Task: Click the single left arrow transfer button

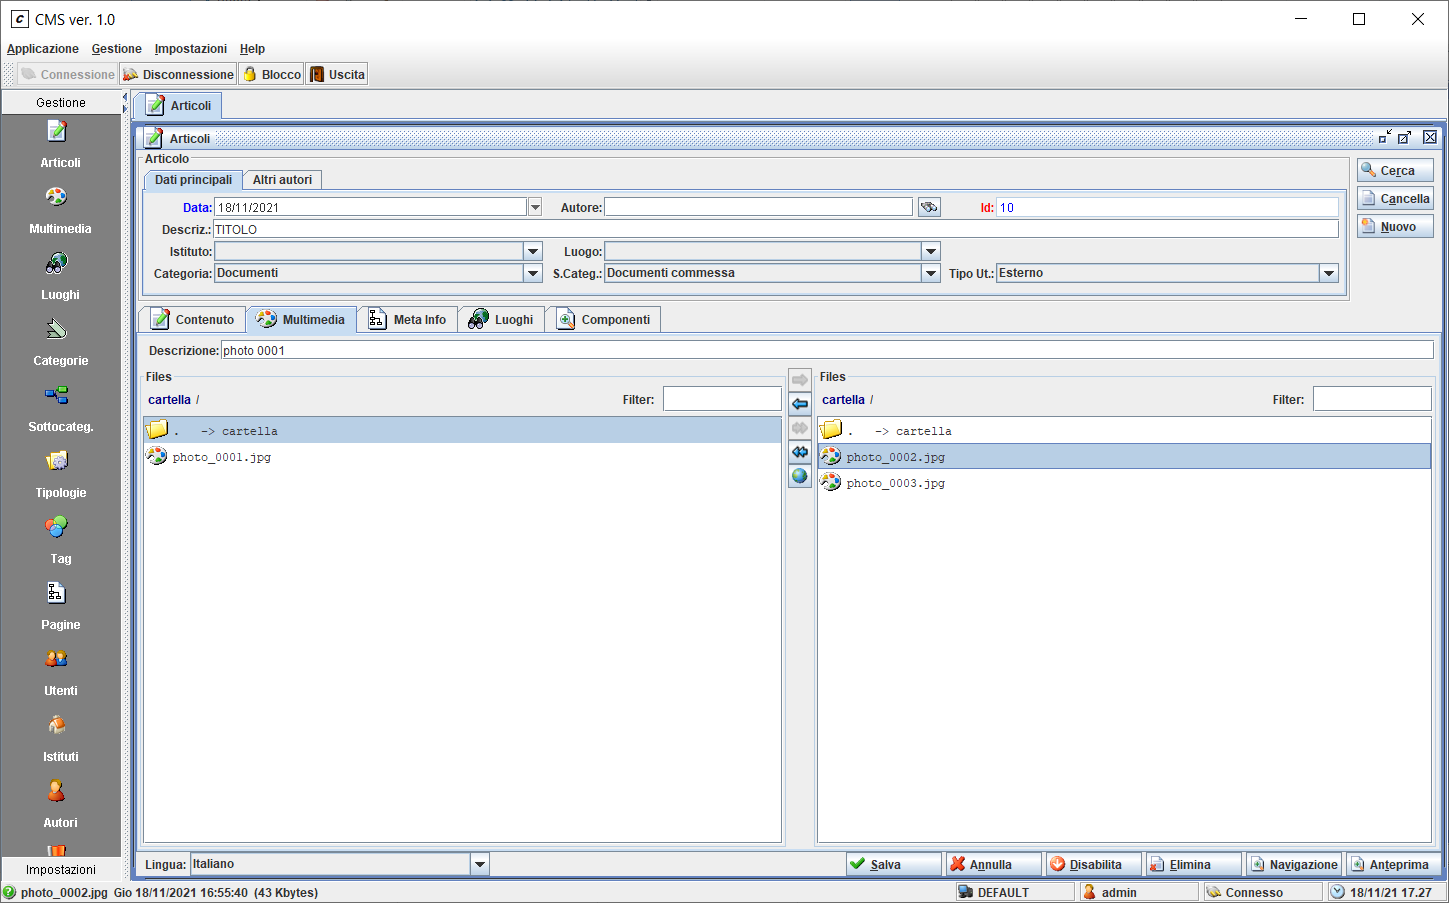Action: click(800, 404)
